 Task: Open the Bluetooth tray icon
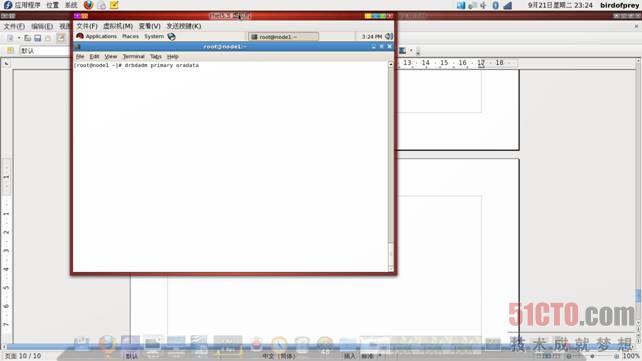point(495,5)
